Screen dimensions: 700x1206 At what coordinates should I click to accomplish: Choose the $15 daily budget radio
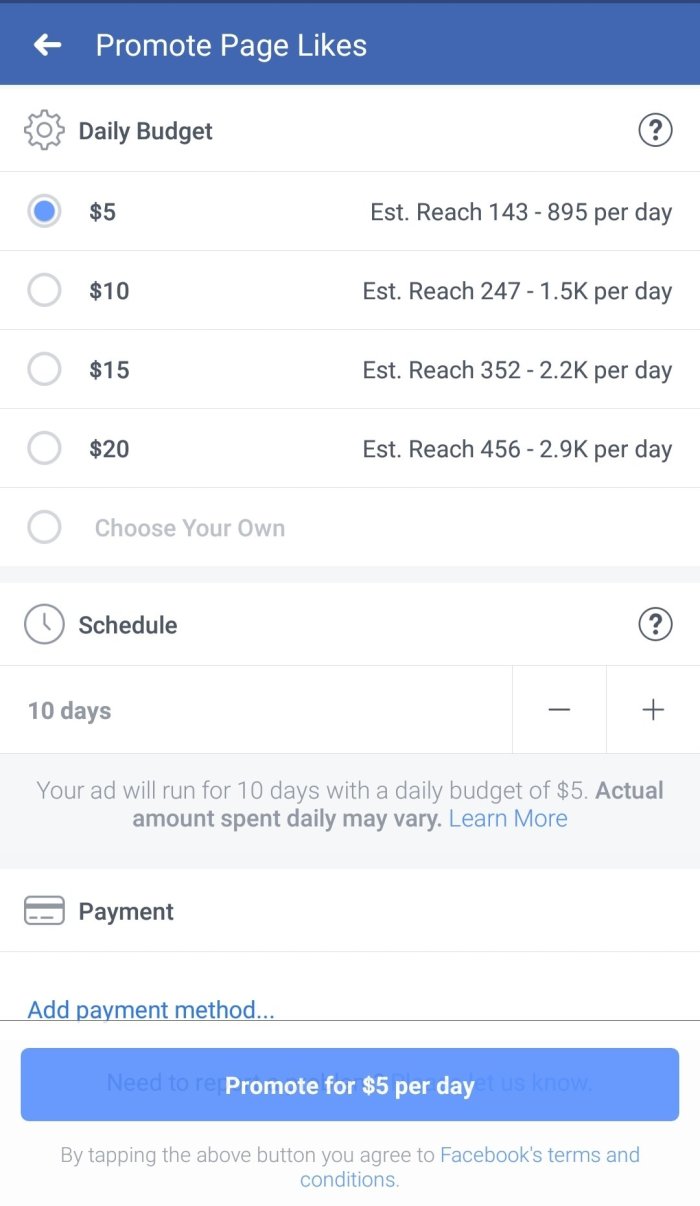[44, 370]
